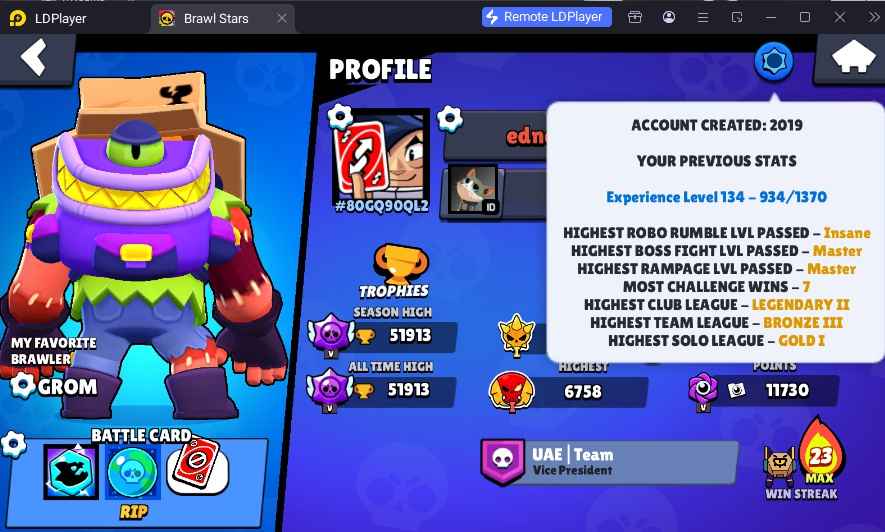This screenshot has height=532, width=885.
Task: Open the cat ID avatar
Action: tap(472, 190)
